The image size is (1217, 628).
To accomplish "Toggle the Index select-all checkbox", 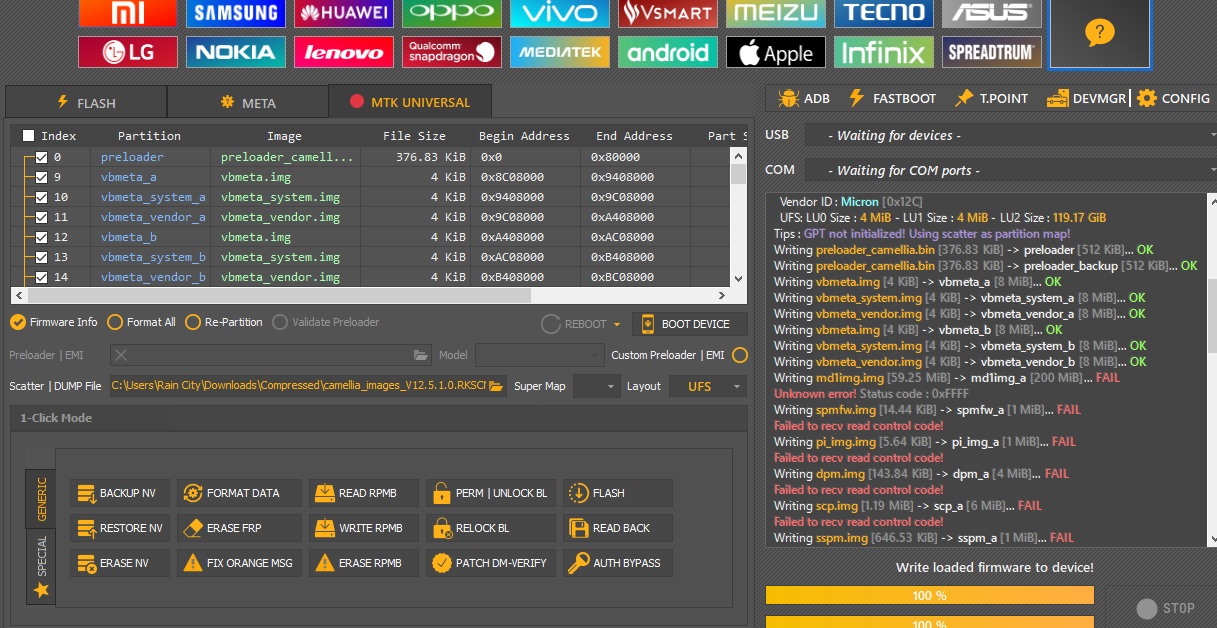I will tap(28, 136).
